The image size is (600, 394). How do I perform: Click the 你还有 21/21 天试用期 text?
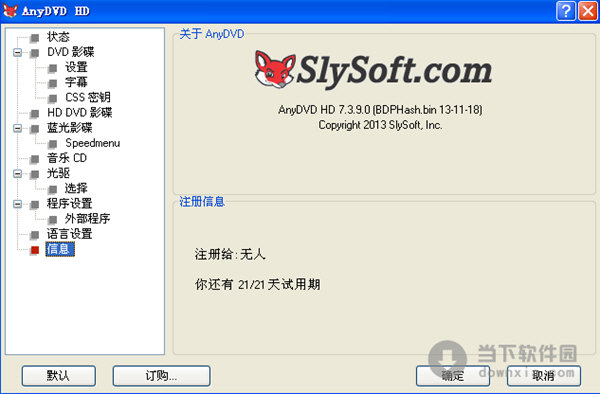(x=258, y=284)
